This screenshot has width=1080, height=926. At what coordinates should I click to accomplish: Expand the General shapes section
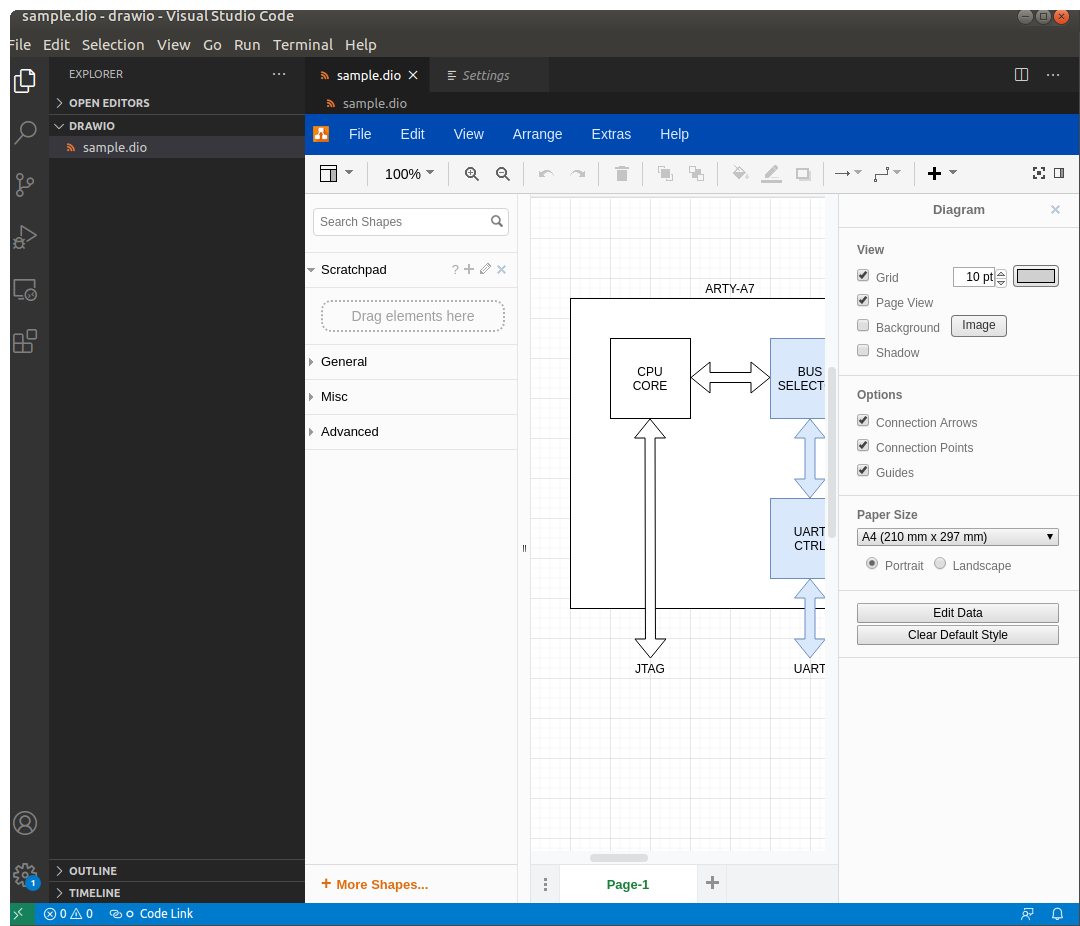tap(344, 362)
